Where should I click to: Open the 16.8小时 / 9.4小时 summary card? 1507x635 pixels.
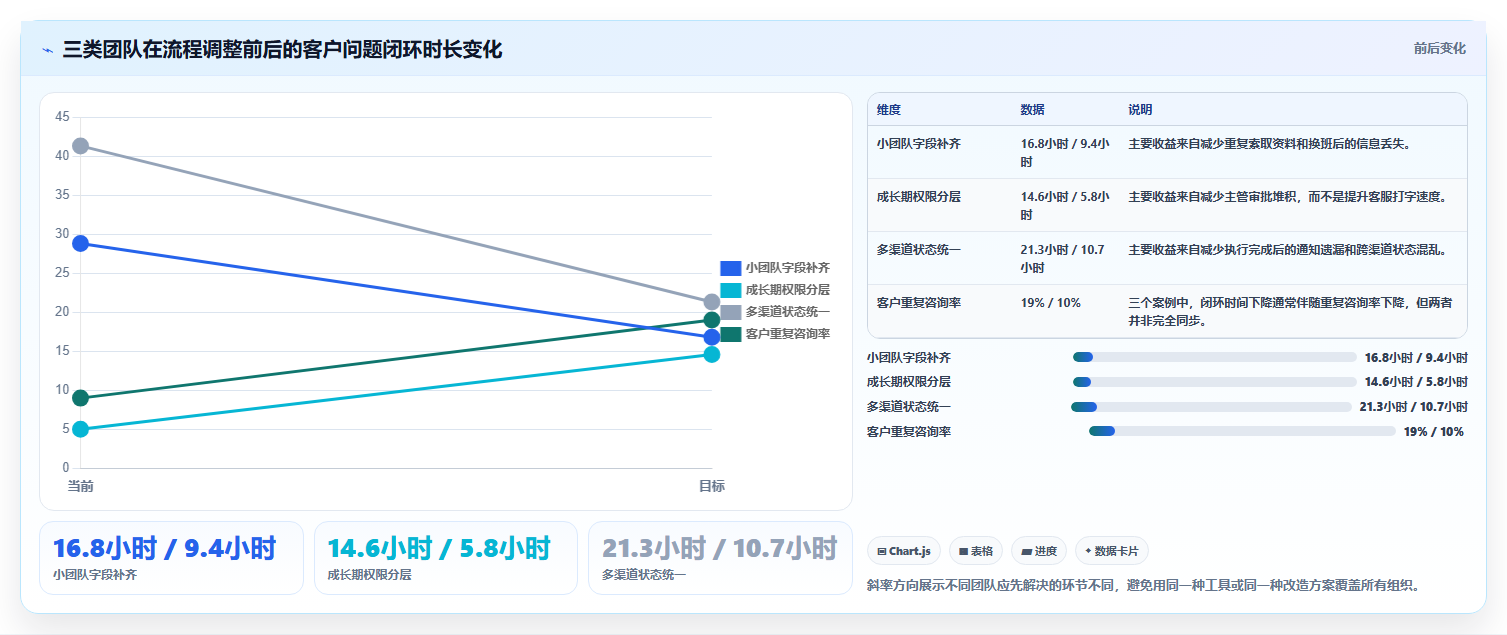171,558
